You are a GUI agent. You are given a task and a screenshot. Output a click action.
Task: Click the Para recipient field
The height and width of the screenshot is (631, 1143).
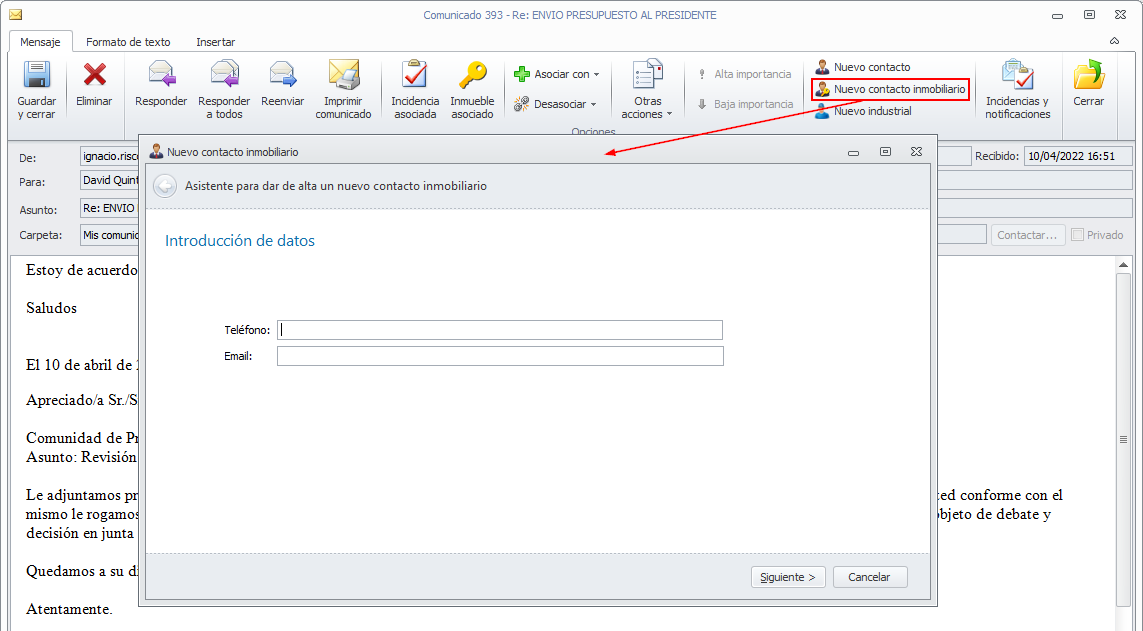click(x=109, y=180)
